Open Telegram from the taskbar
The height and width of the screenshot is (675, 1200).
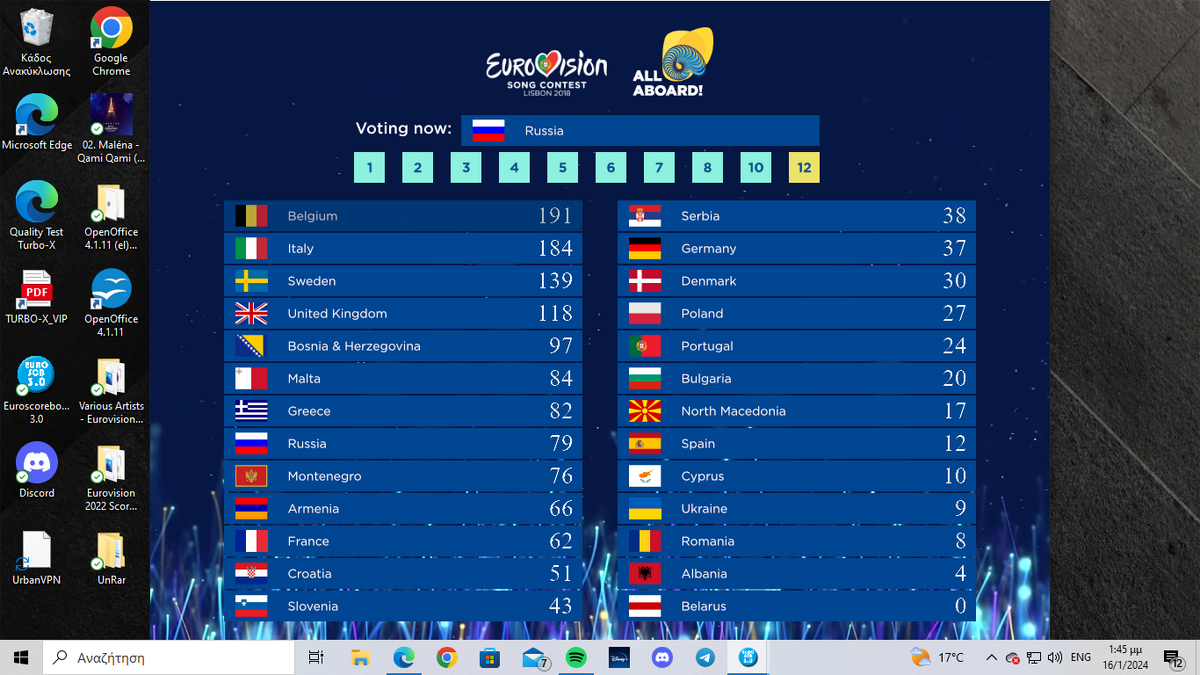pyautogui.click(x=705, y=657)
